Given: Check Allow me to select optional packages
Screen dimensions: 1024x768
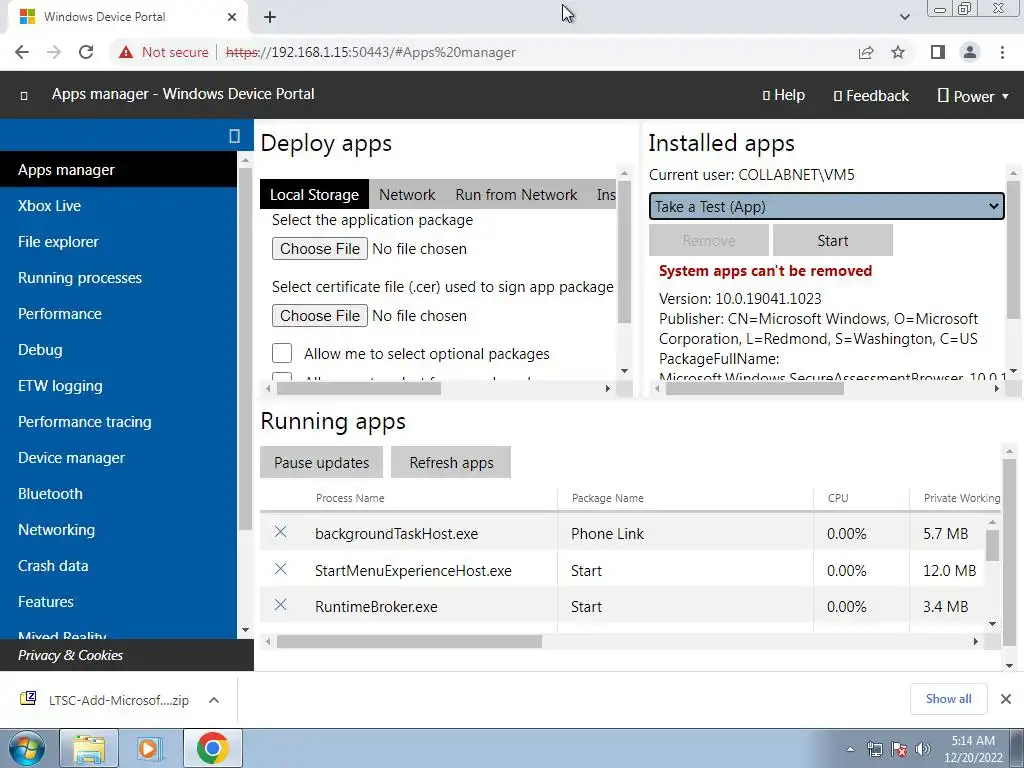Looking at the screenshot, I should click(x=282, y=353).
